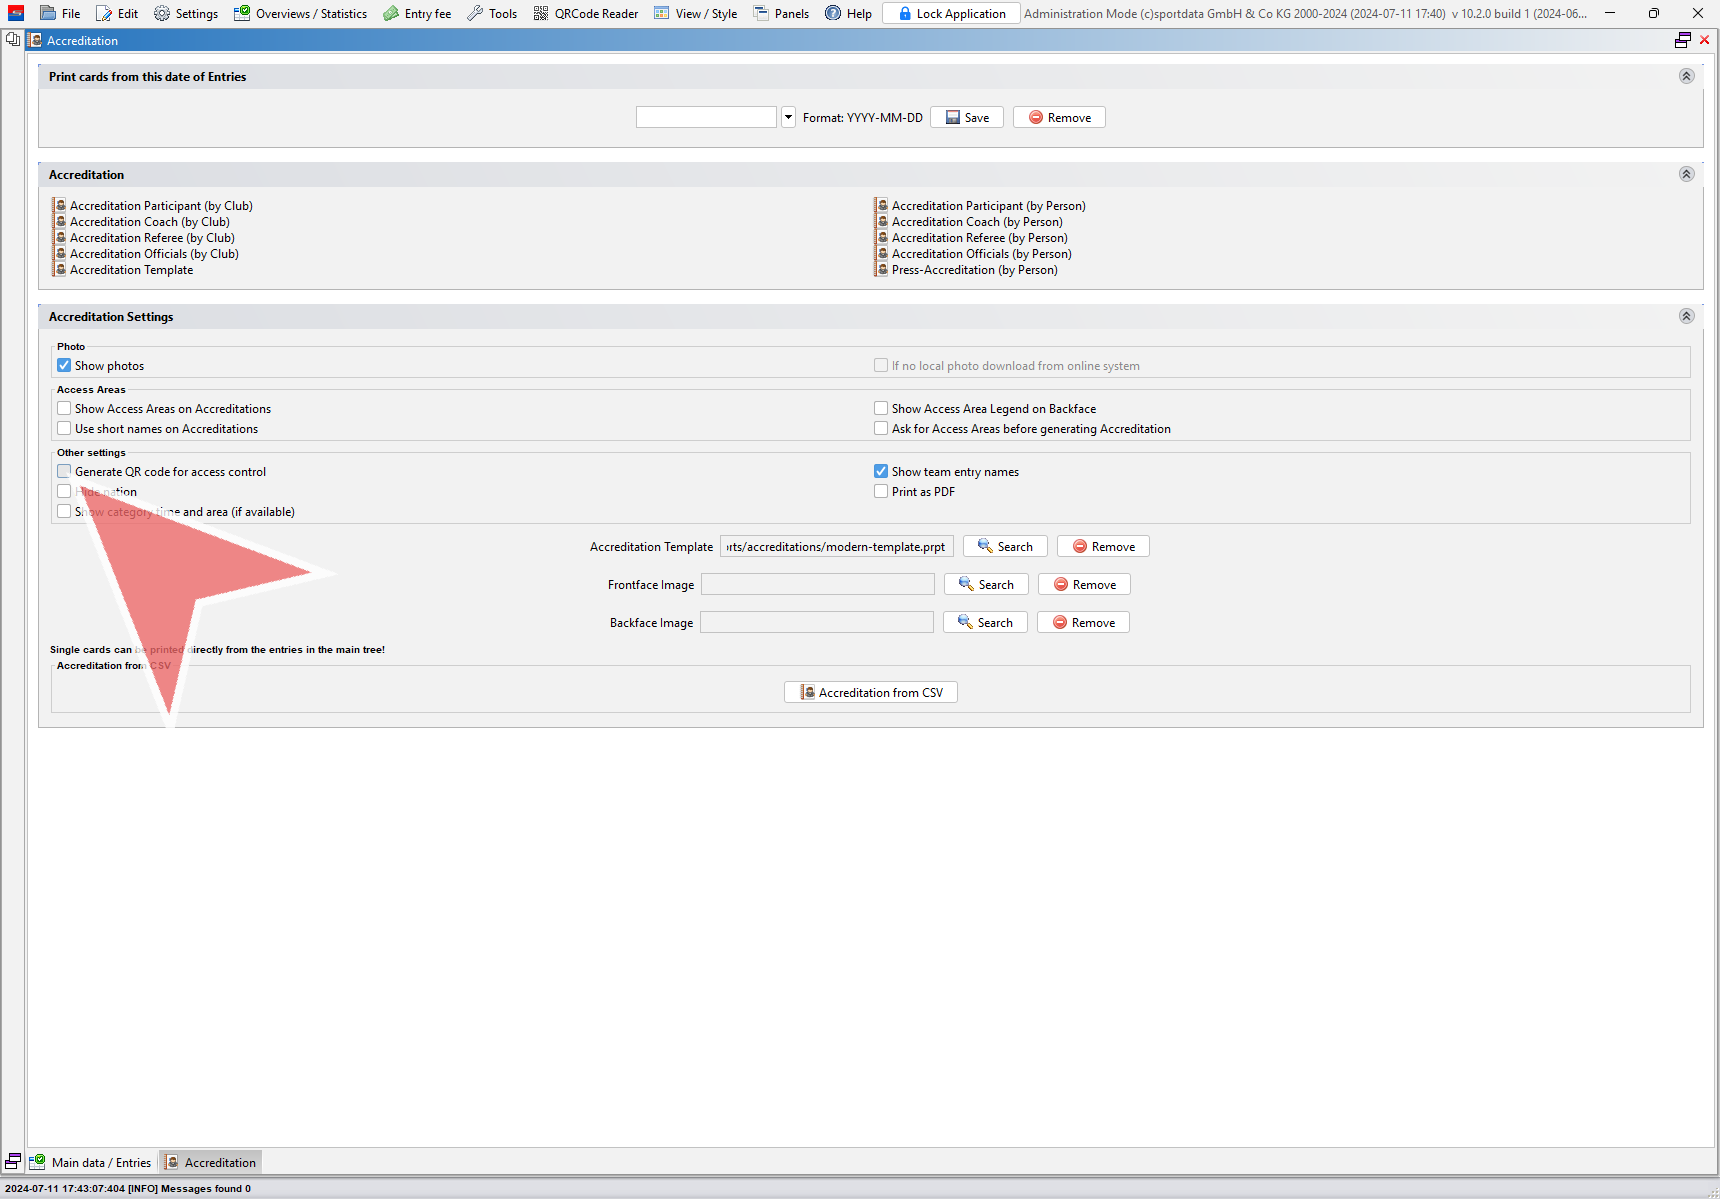Collapse the Accreditation Settings section

[1686, 317]
